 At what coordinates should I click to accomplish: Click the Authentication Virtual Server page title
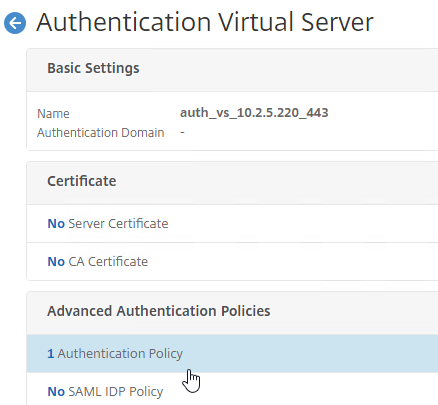tap(205, 22)
